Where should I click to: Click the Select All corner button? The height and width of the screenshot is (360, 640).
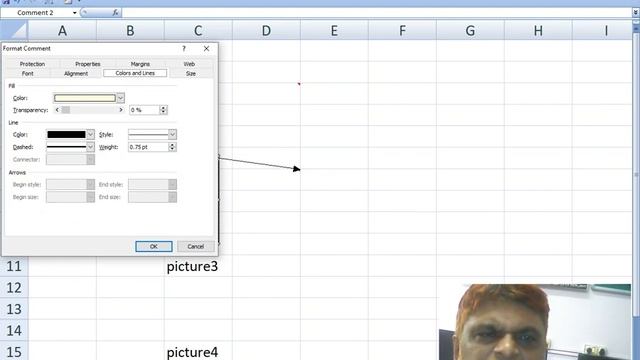14,30
